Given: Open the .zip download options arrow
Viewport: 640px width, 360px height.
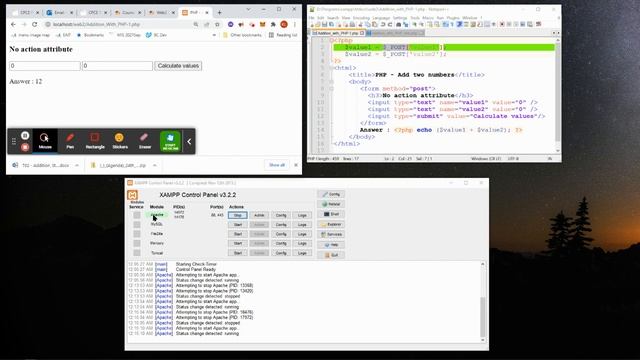Looking at the screenshot, I should coord(155,165).
